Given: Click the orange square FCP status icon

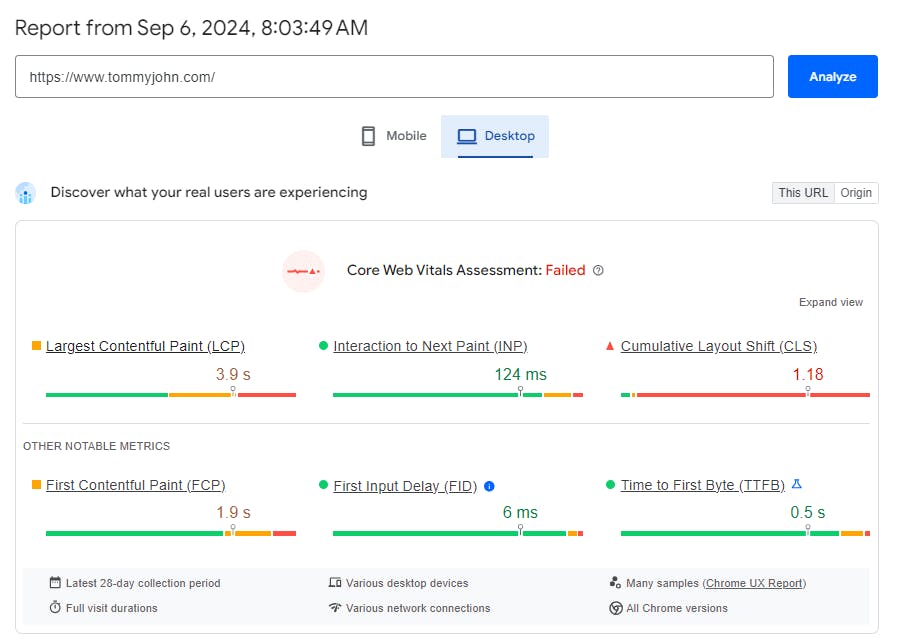Looking at the screenshot, I should (36, 484).
